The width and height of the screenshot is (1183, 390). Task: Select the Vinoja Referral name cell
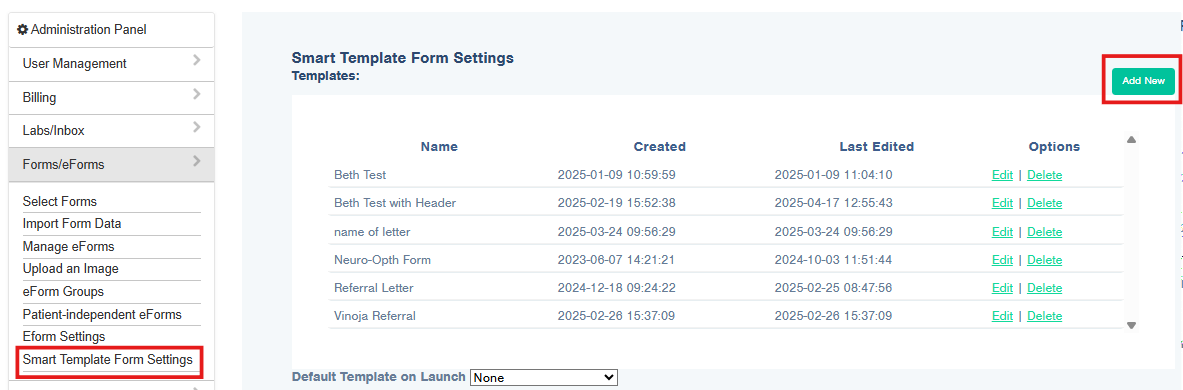pyautogui.click(x=375, y=316)
